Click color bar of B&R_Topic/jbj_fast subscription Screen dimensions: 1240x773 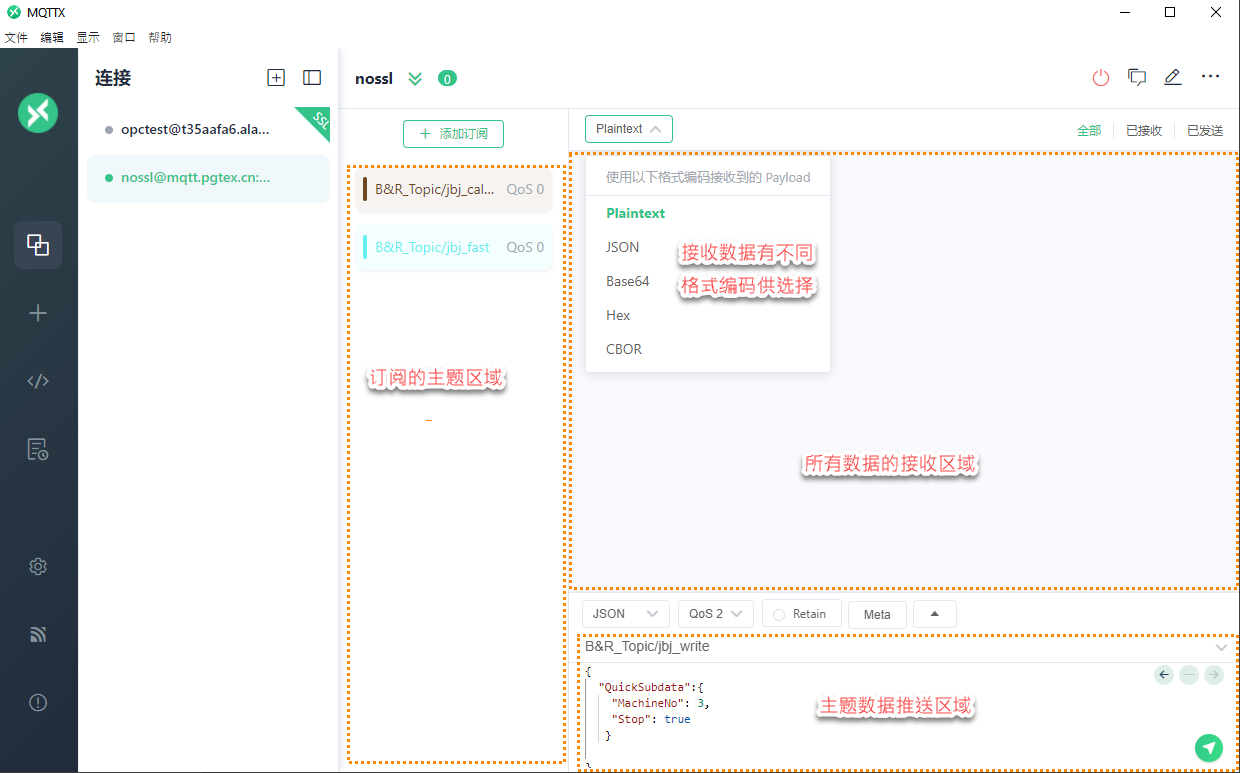(x=365, y=247)
